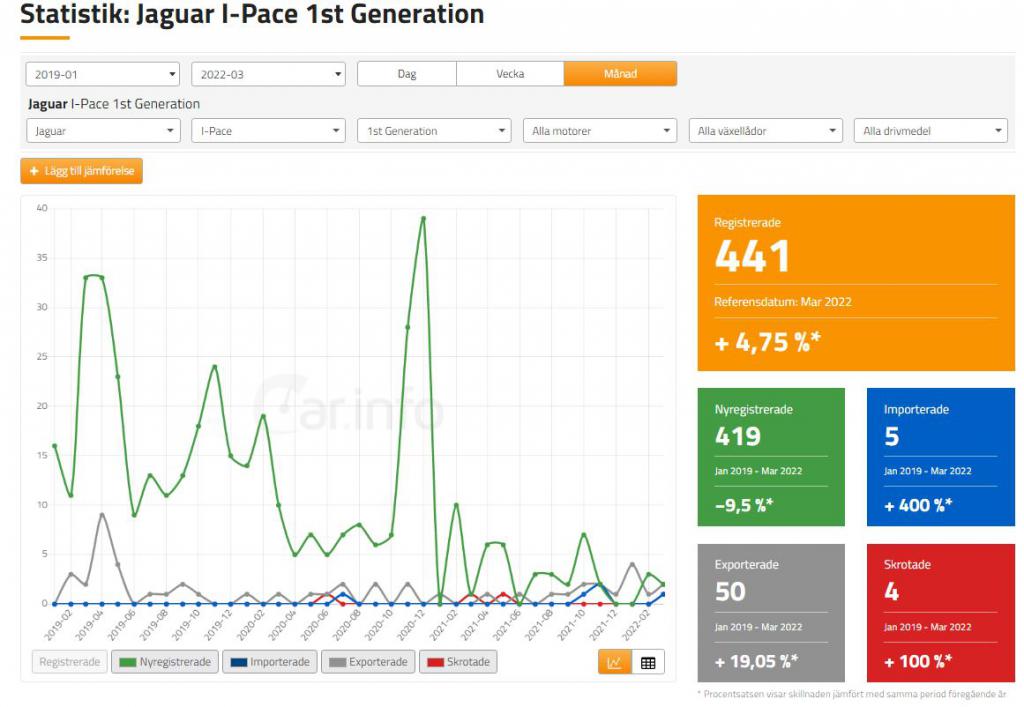Image resolution: width=1024 pixels, height=707 pixels.
Task: Click the Lägg till jämförelse button
Action: click(x=81, y=171)
